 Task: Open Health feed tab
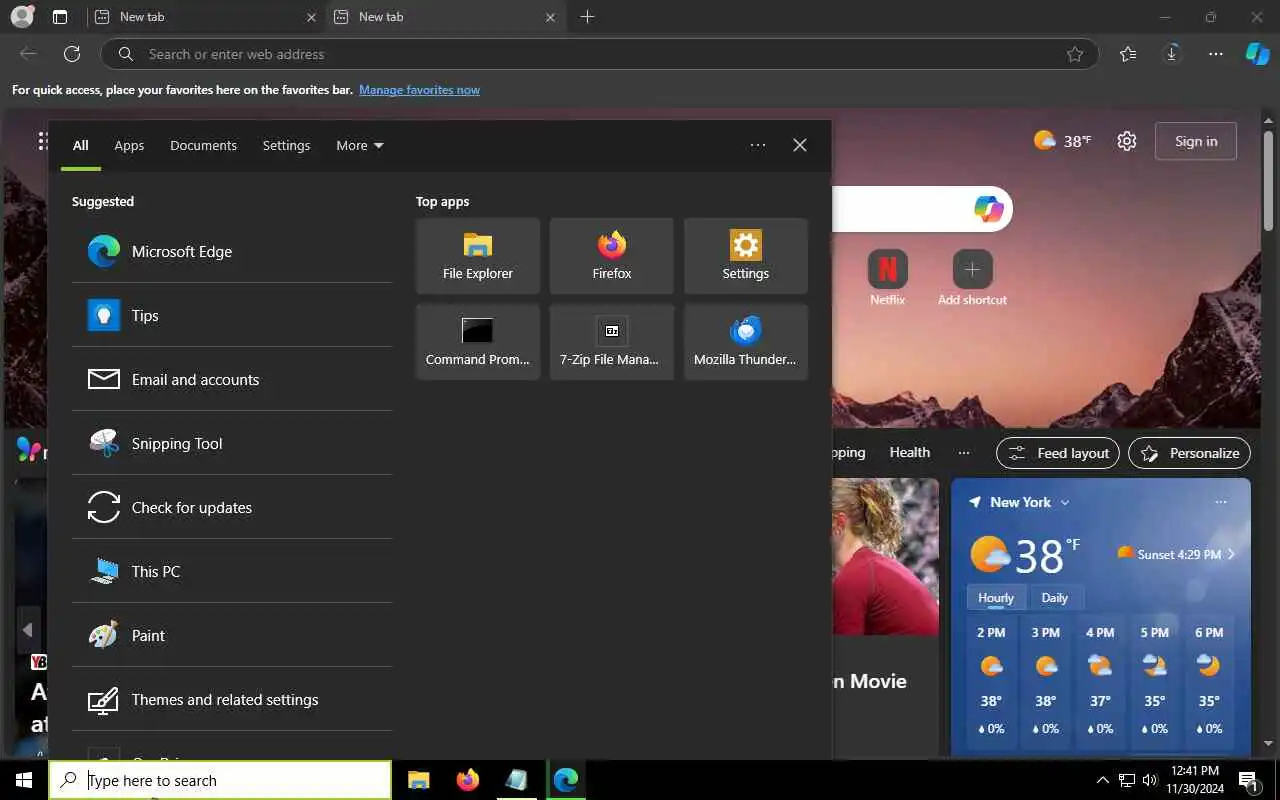910,452
